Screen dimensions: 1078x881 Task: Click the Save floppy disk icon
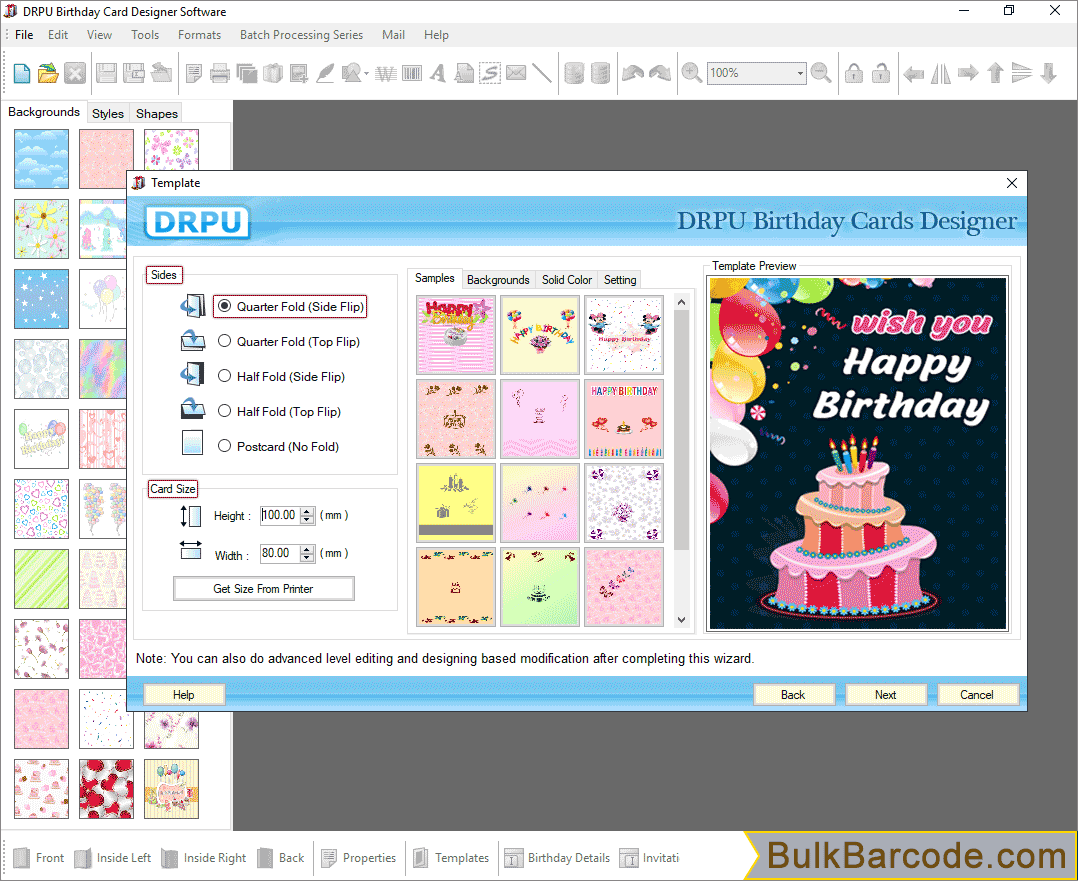106,73
